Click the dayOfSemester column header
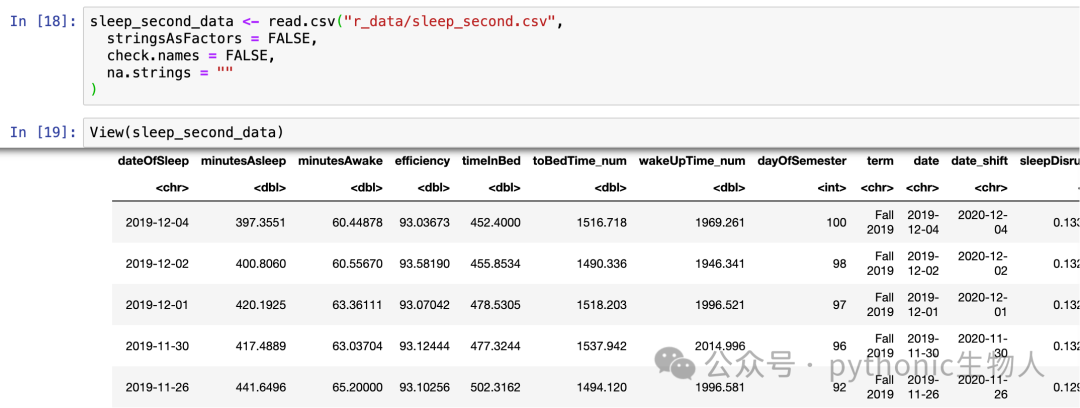Viewport: 1080px width, 408px height. click(802, 161)
